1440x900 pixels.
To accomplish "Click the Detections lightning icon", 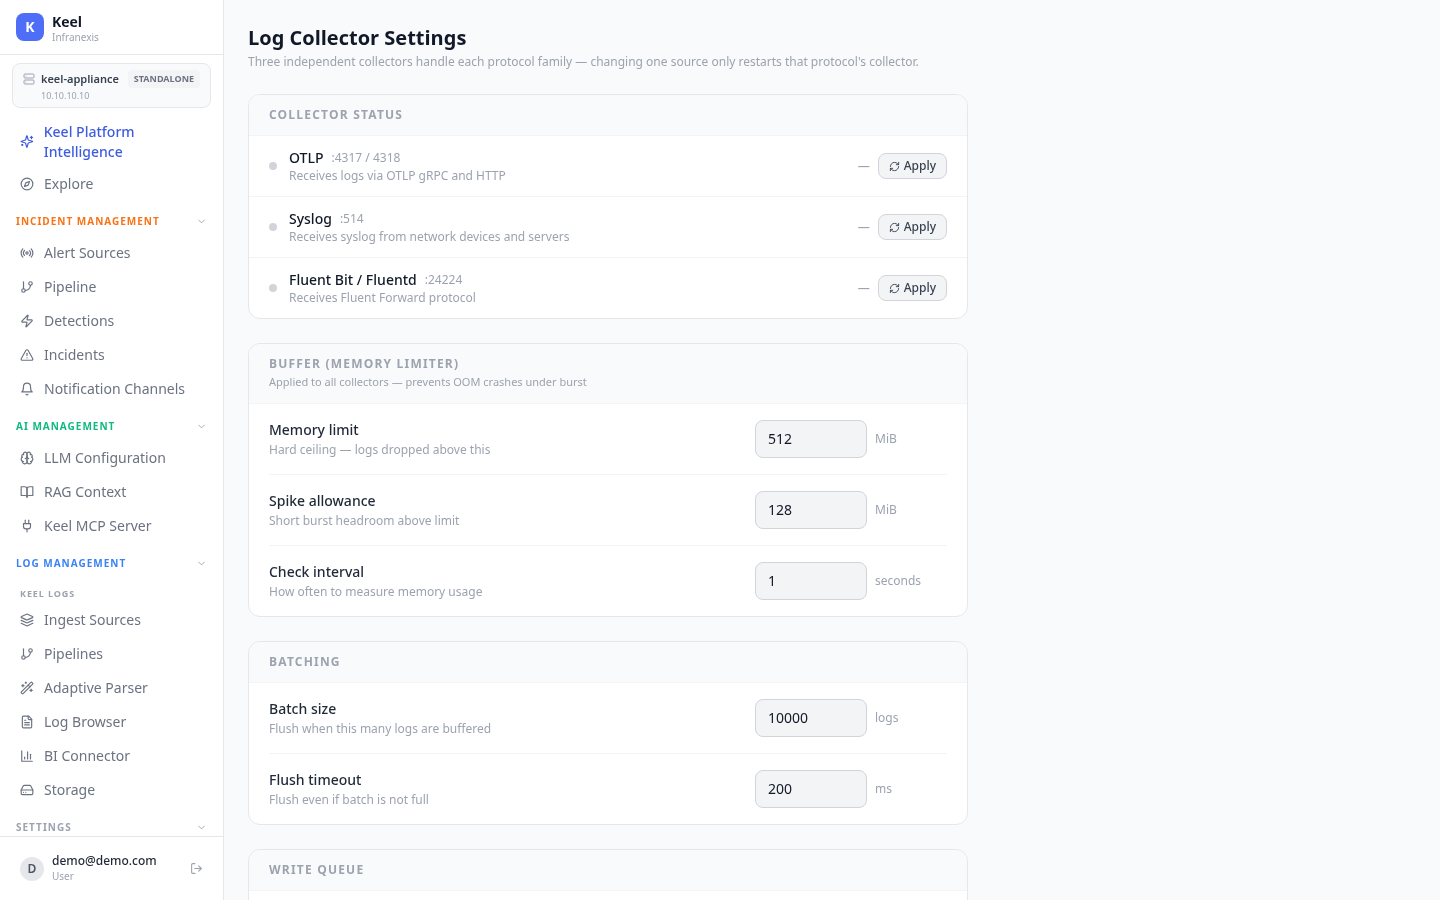I will (x=27, y=321).
